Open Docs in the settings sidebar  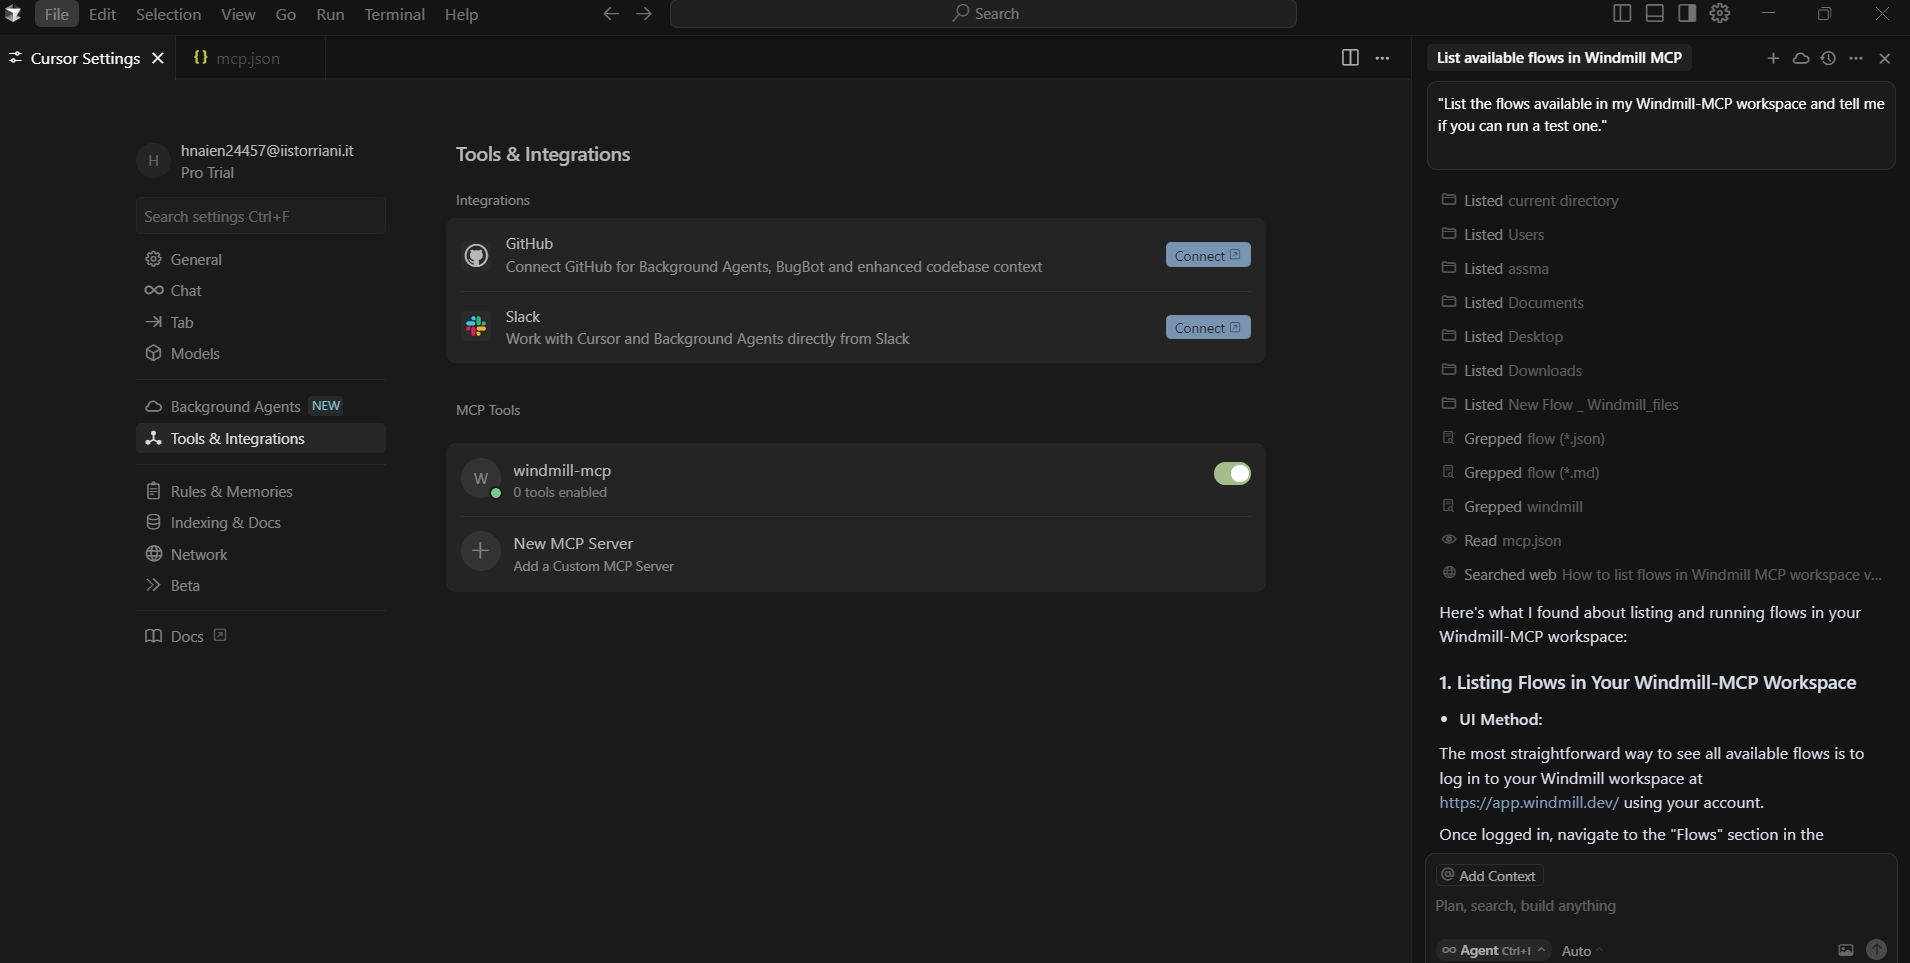coord(261,636)
